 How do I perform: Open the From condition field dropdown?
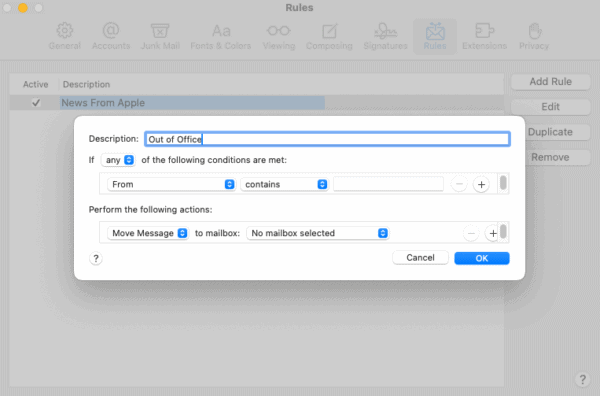[x=171, y=184]
